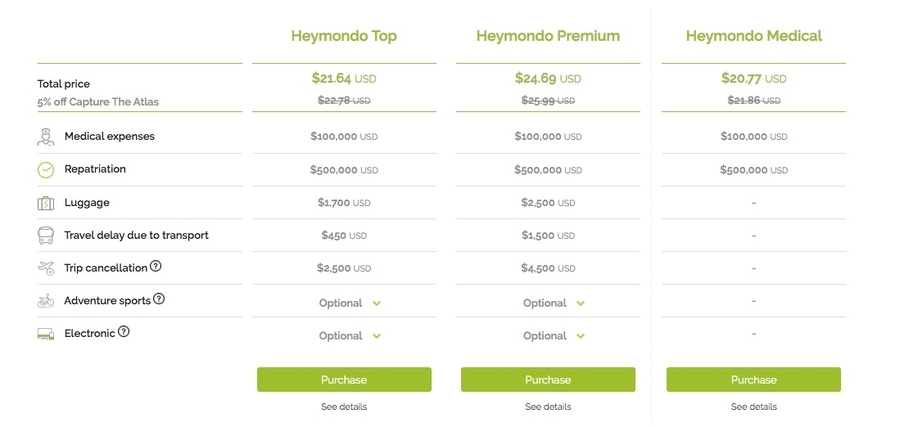Click the Travel delay bus icon
The width and height of the screenshot is (900, 427).
tap(46, 236)
